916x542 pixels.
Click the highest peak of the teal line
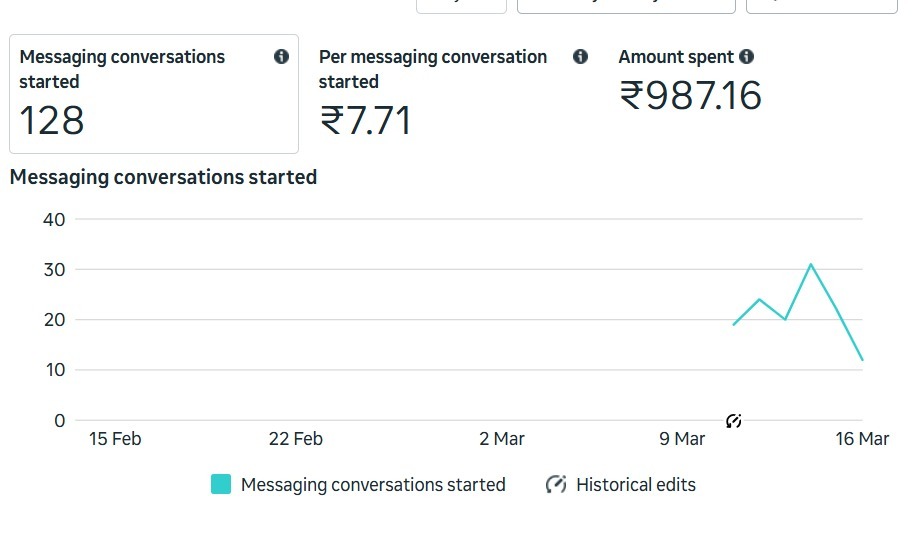(x=811, y=265)
